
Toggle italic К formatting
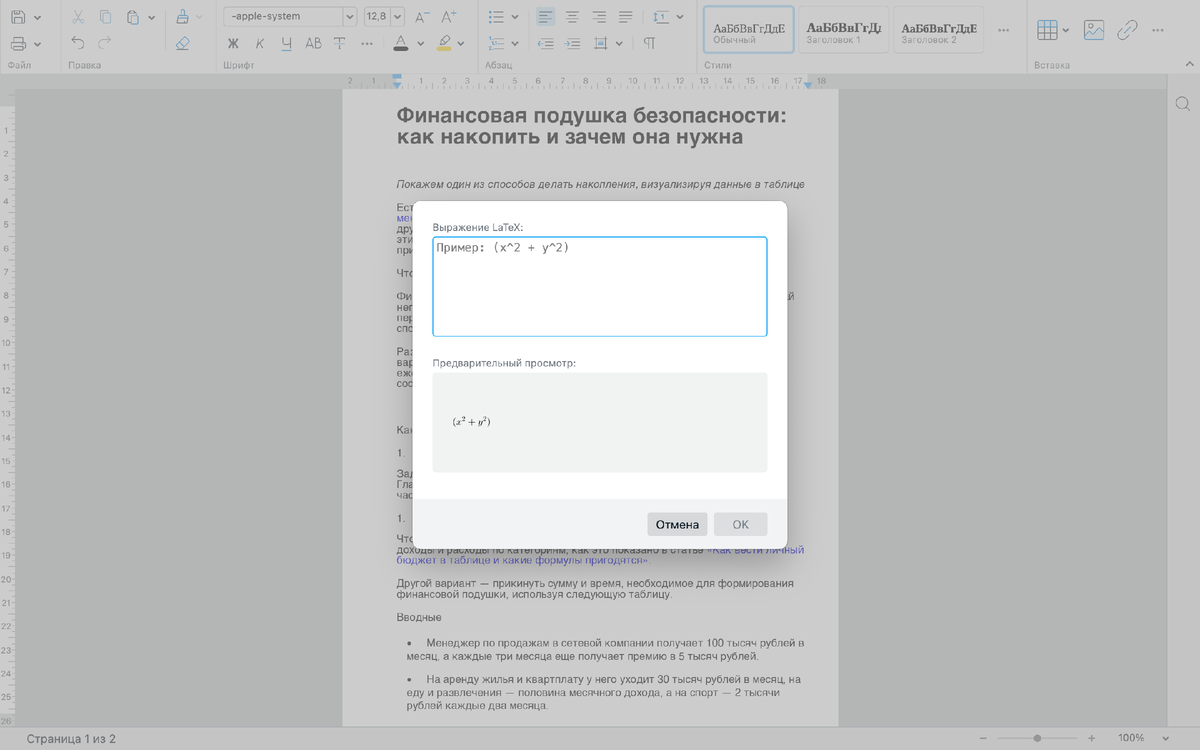[260, 44]
